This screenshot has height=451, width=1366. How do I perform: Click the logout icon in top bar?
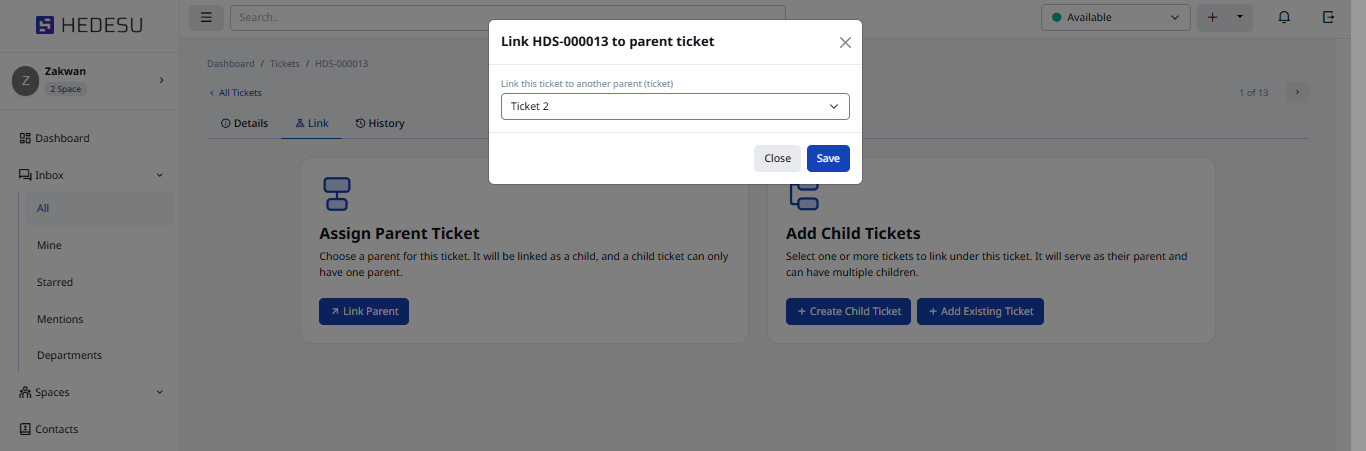pos(1328,17)
